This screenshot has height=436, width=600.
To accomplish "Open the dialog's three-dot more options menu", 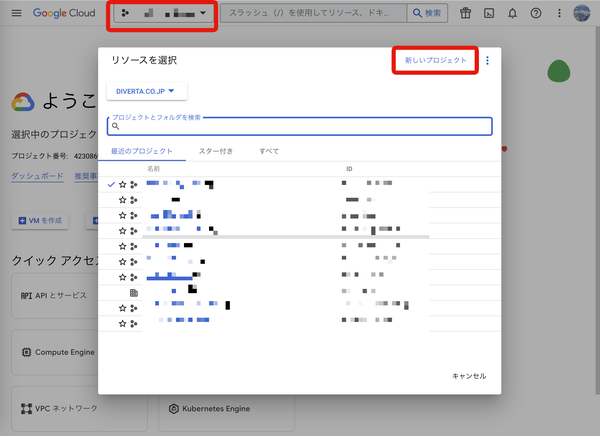I will 487,60.
